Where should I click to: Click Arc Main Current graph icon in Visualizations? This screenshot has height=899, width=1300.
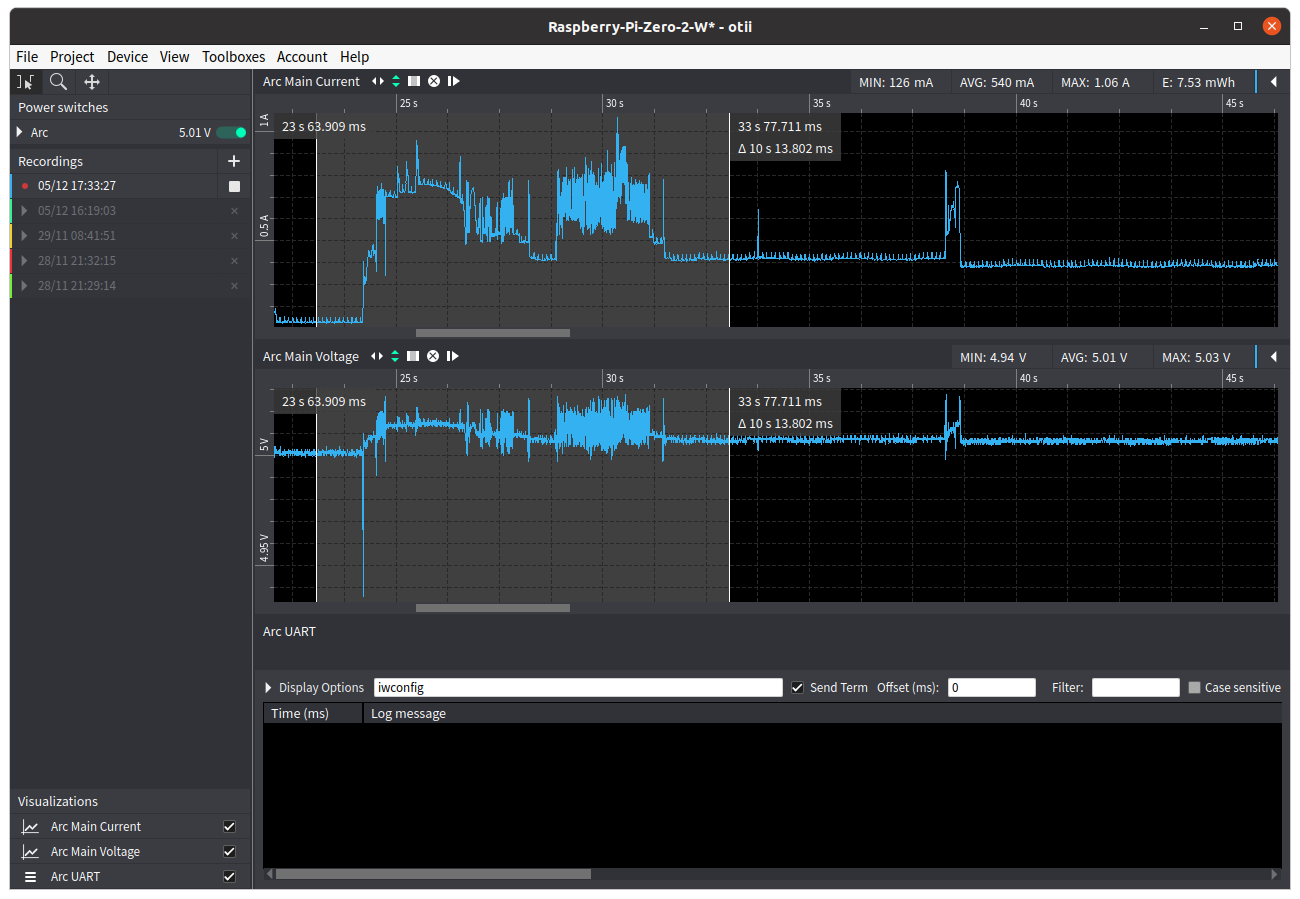(x=31, y=827)
